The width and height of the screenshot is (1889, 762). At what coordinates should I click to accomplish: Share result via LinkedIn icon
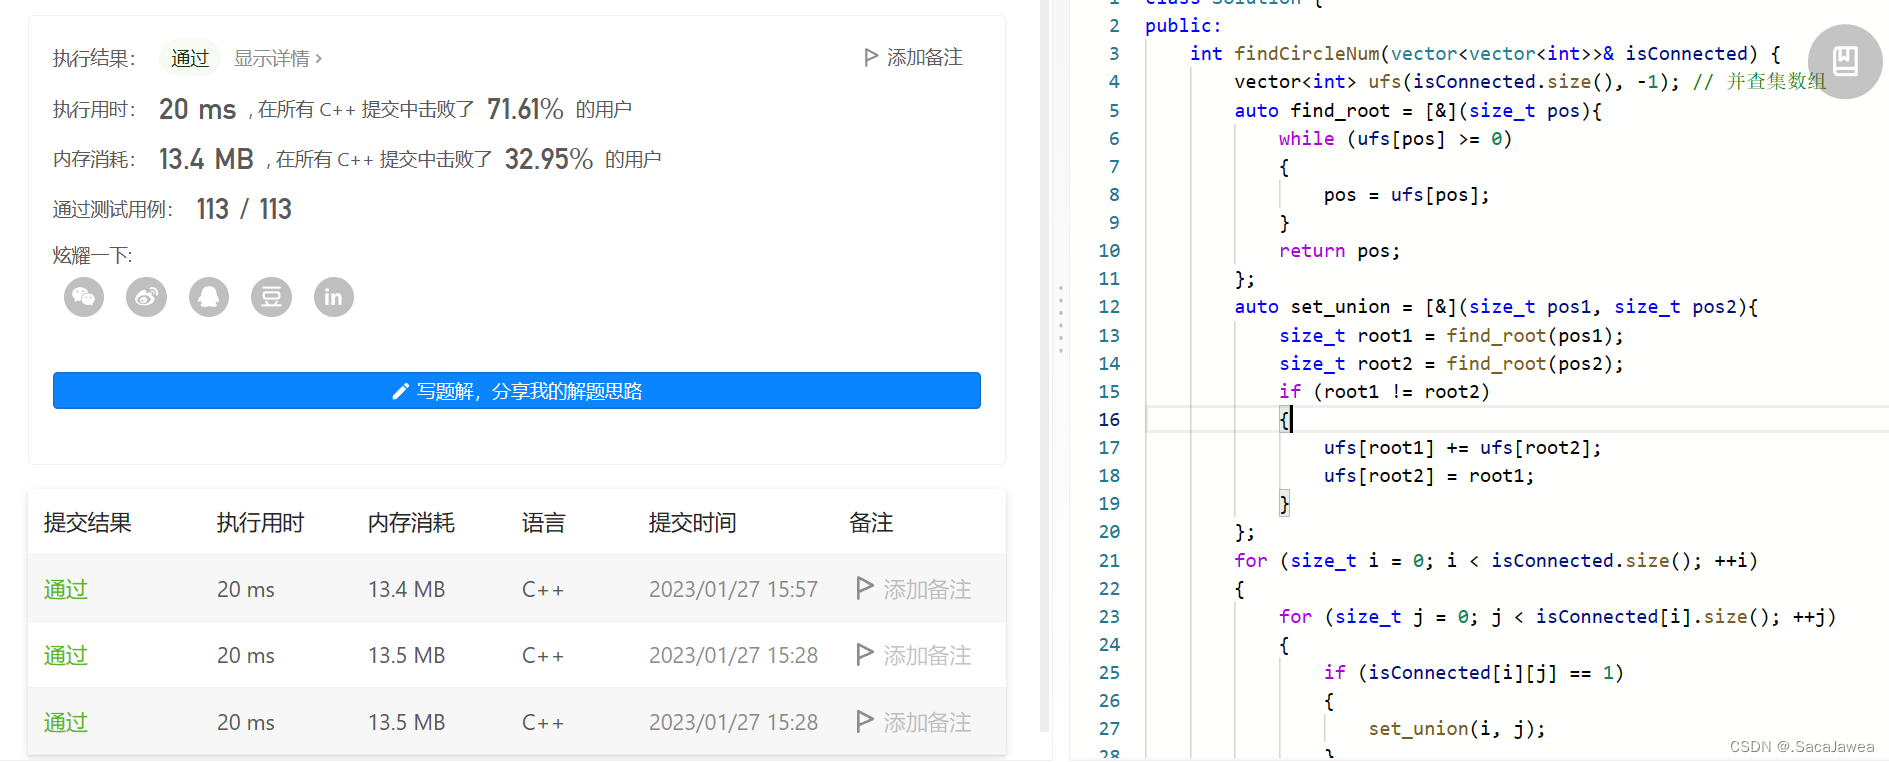(x=334, y=297)
